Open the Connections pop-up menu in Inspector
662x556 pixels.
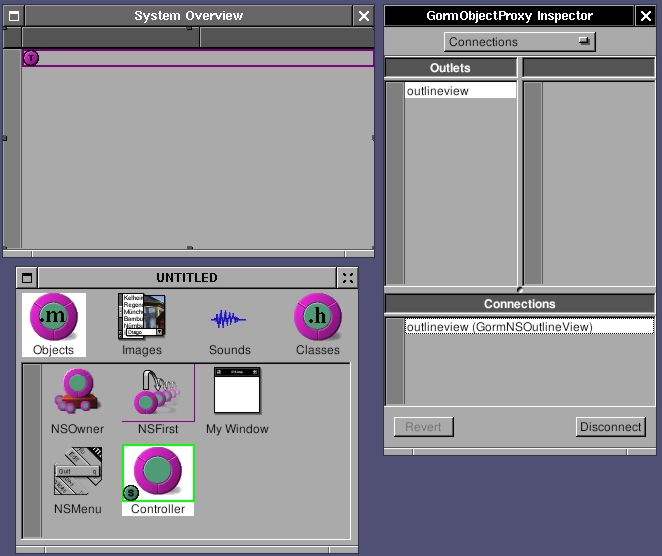point(519,42)
